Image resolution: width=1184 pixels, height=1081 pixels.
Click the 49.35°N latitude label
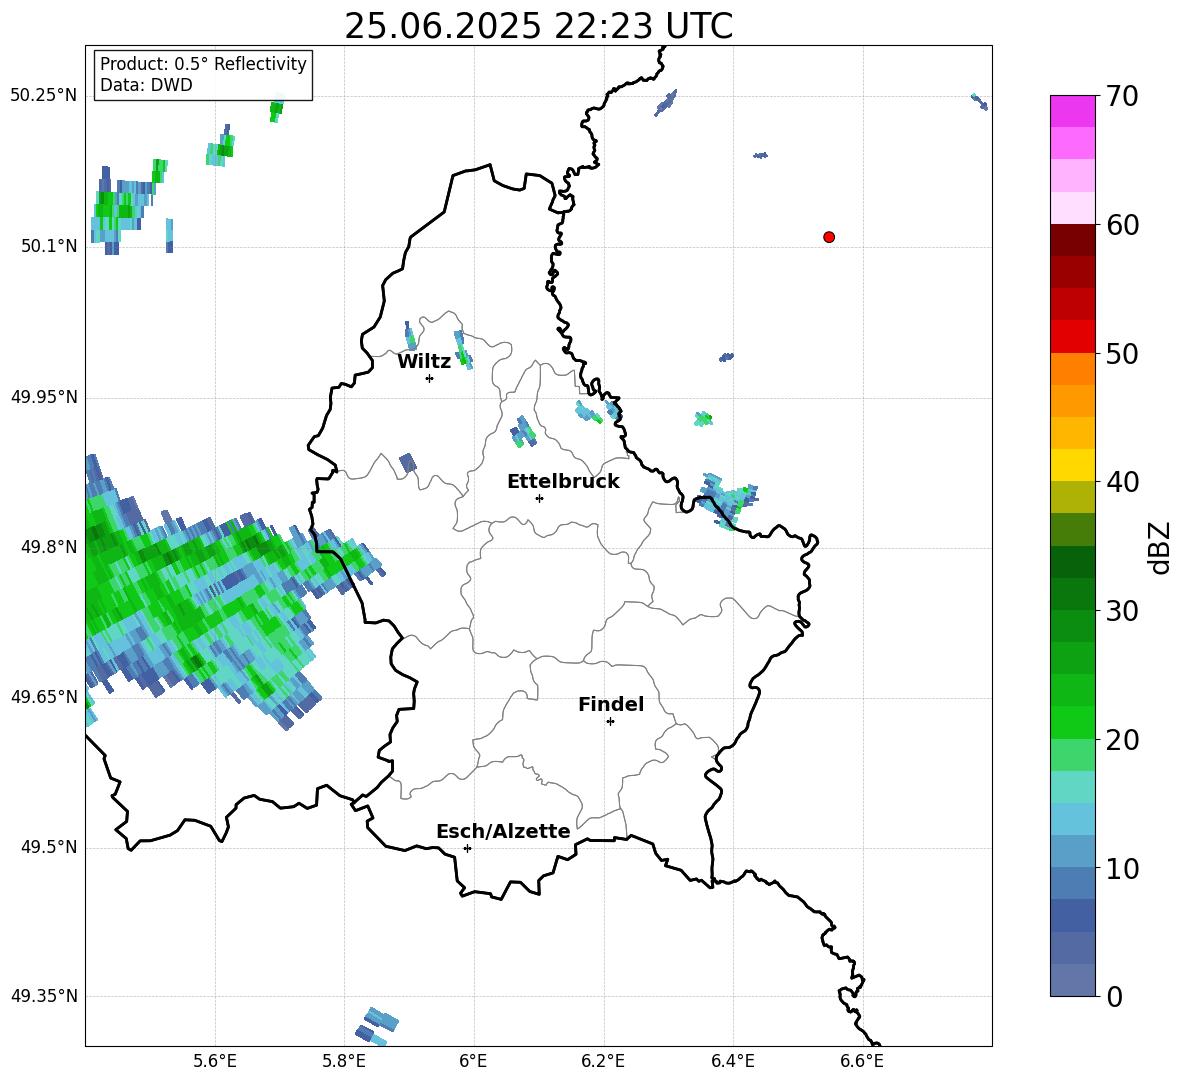click(44, 996)
